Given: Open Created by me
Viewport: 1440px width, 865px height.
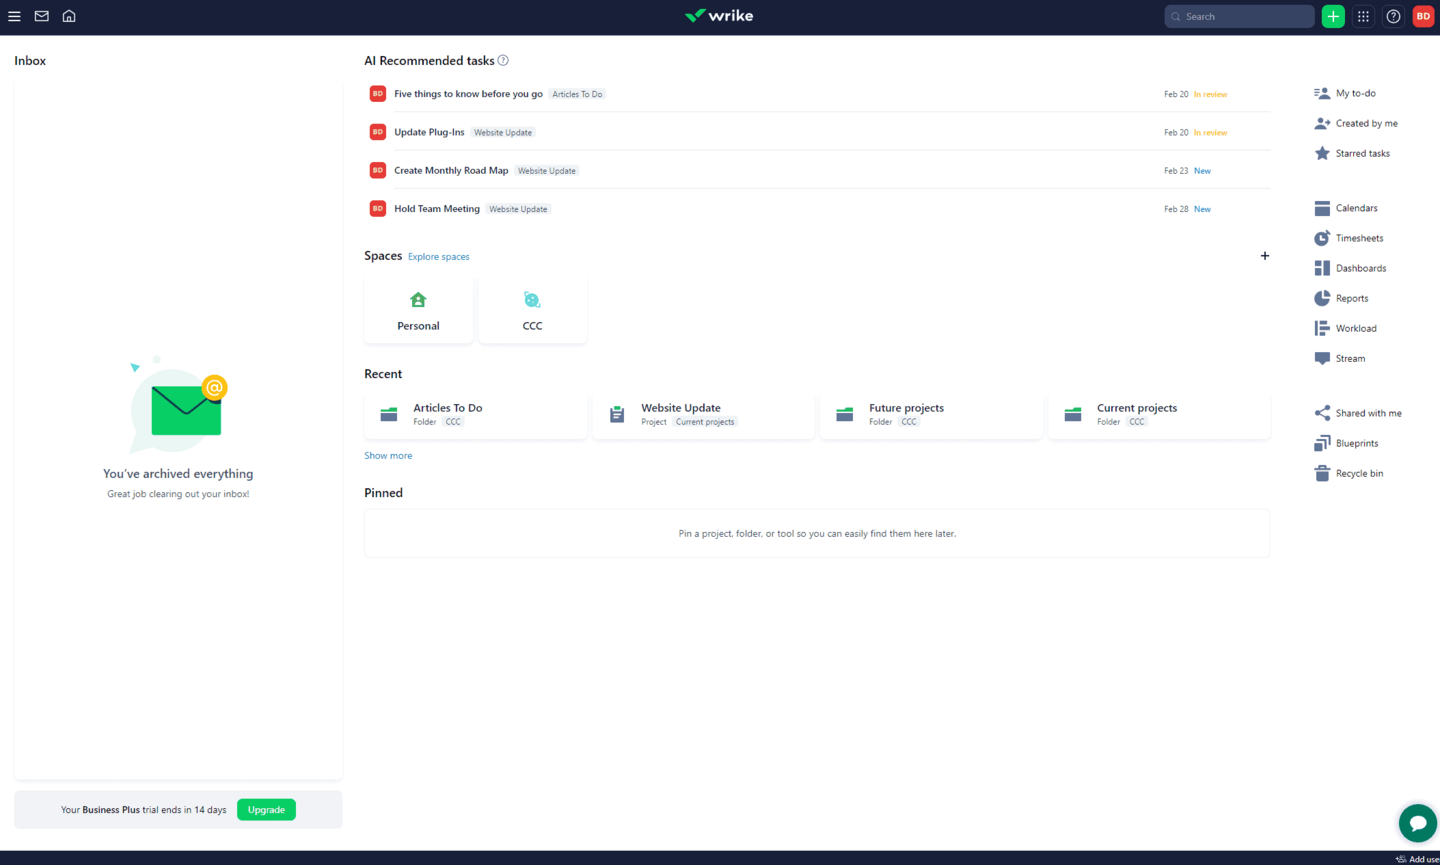Looking at the screenshot, I should [x=1356, y=123].
